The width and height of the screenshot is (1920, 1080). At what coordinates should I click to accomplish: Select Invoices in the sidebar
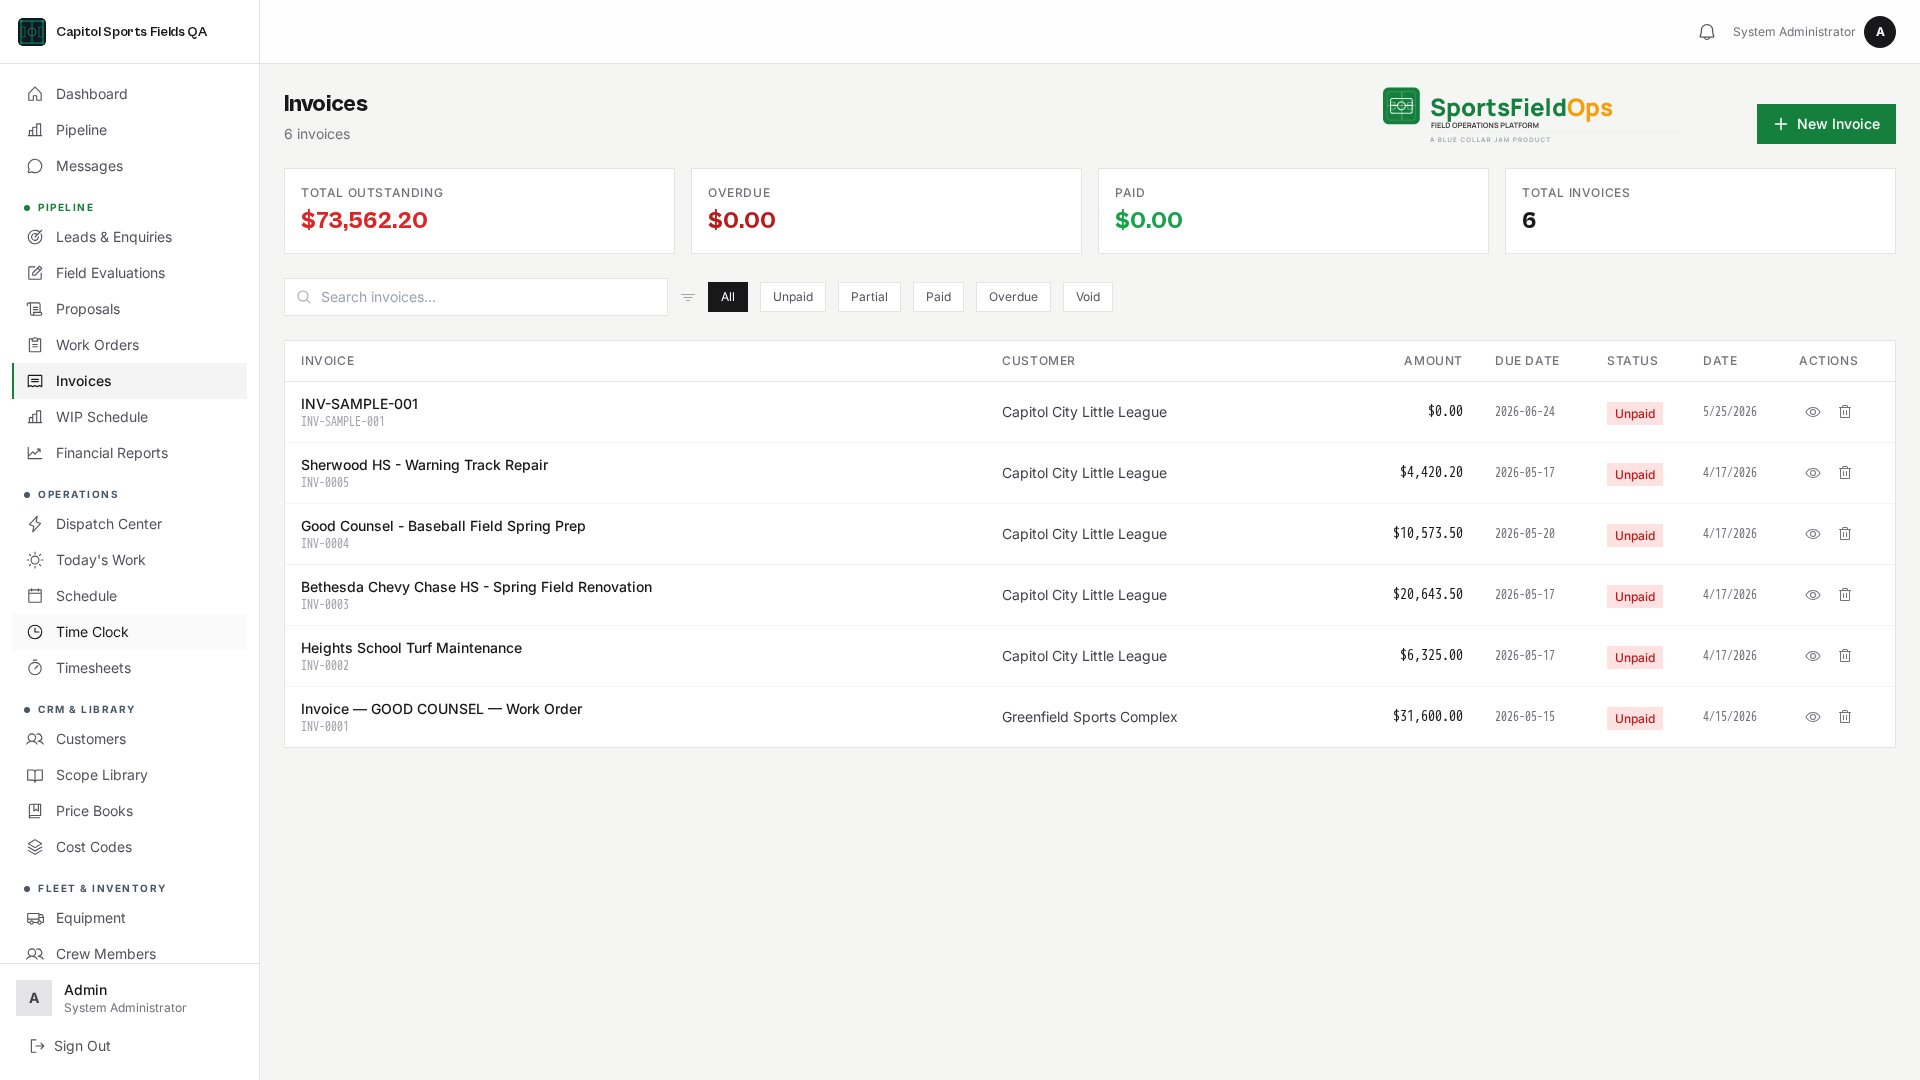point(129,381)
